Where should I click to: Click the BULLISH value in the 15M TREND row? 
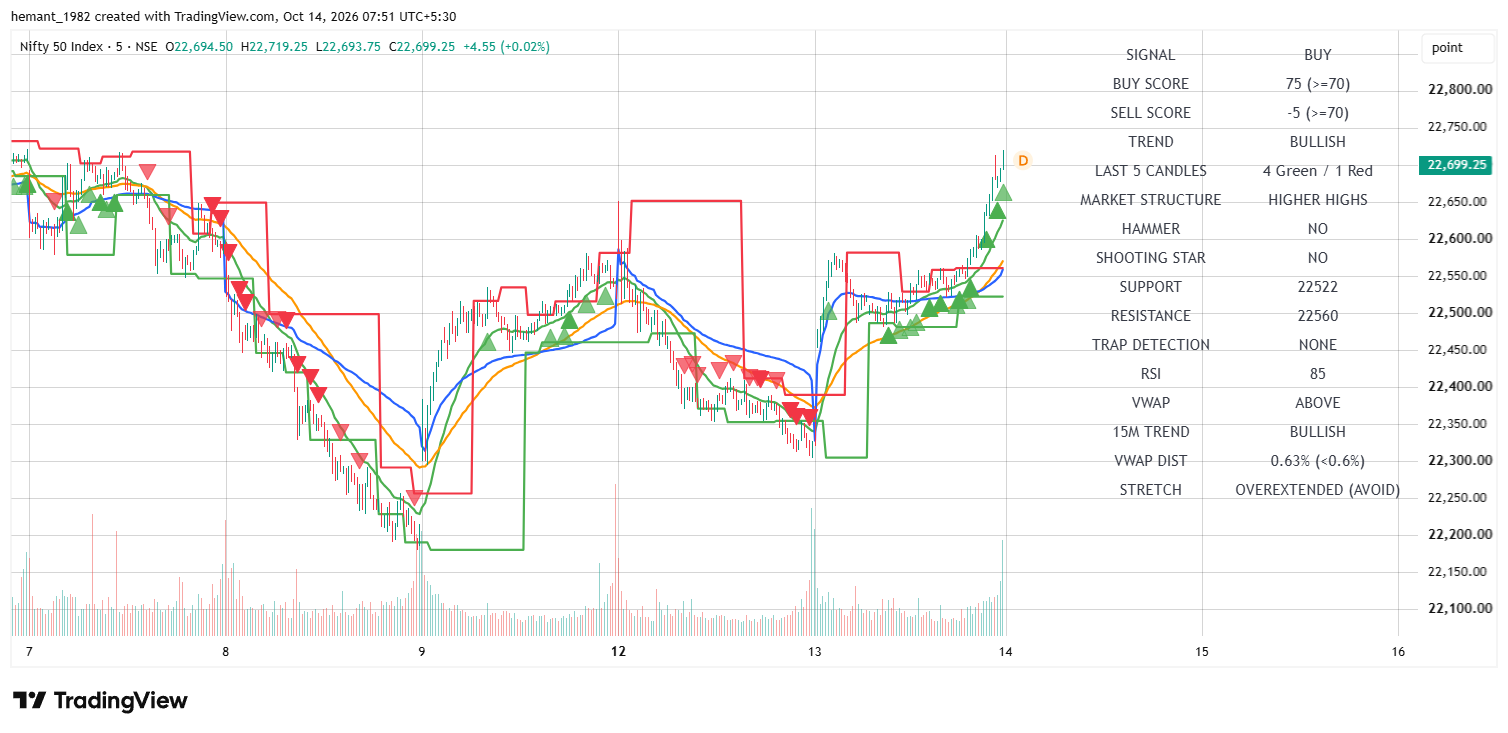1318,432
